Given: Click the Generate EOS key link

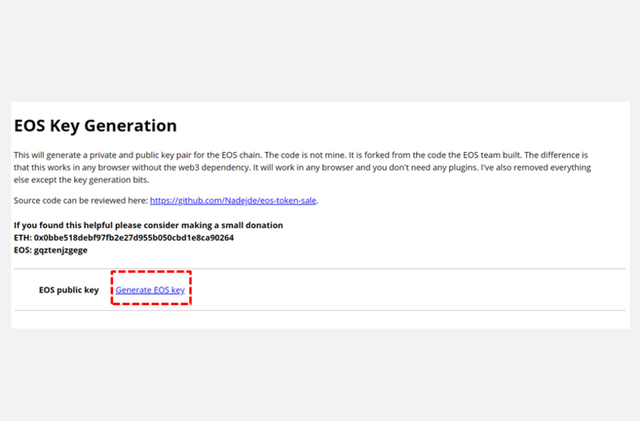Looking at the screenshot, I should pyautogui.click(x=150, y=290).
